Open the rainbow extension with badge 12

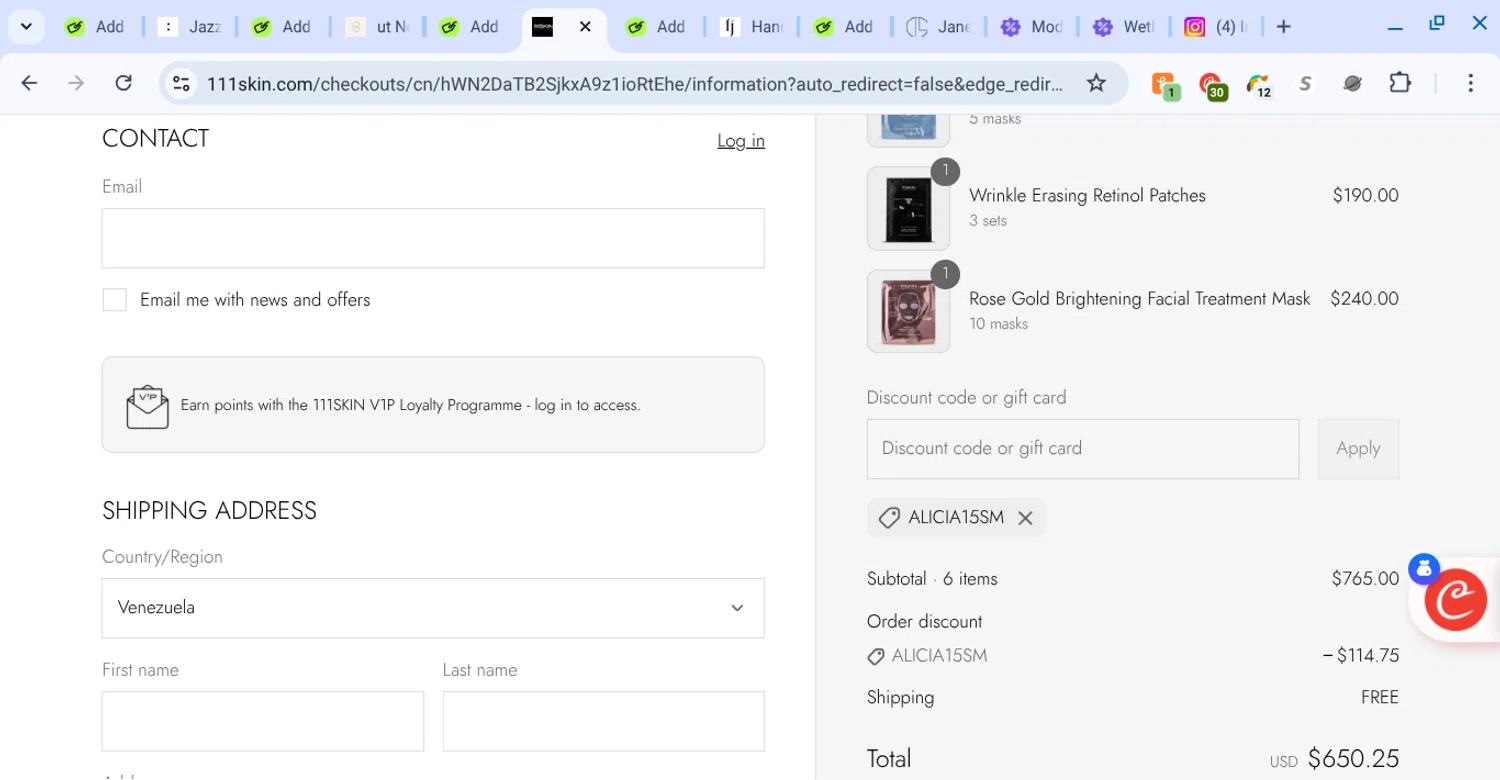click(x=1259, y=85)
